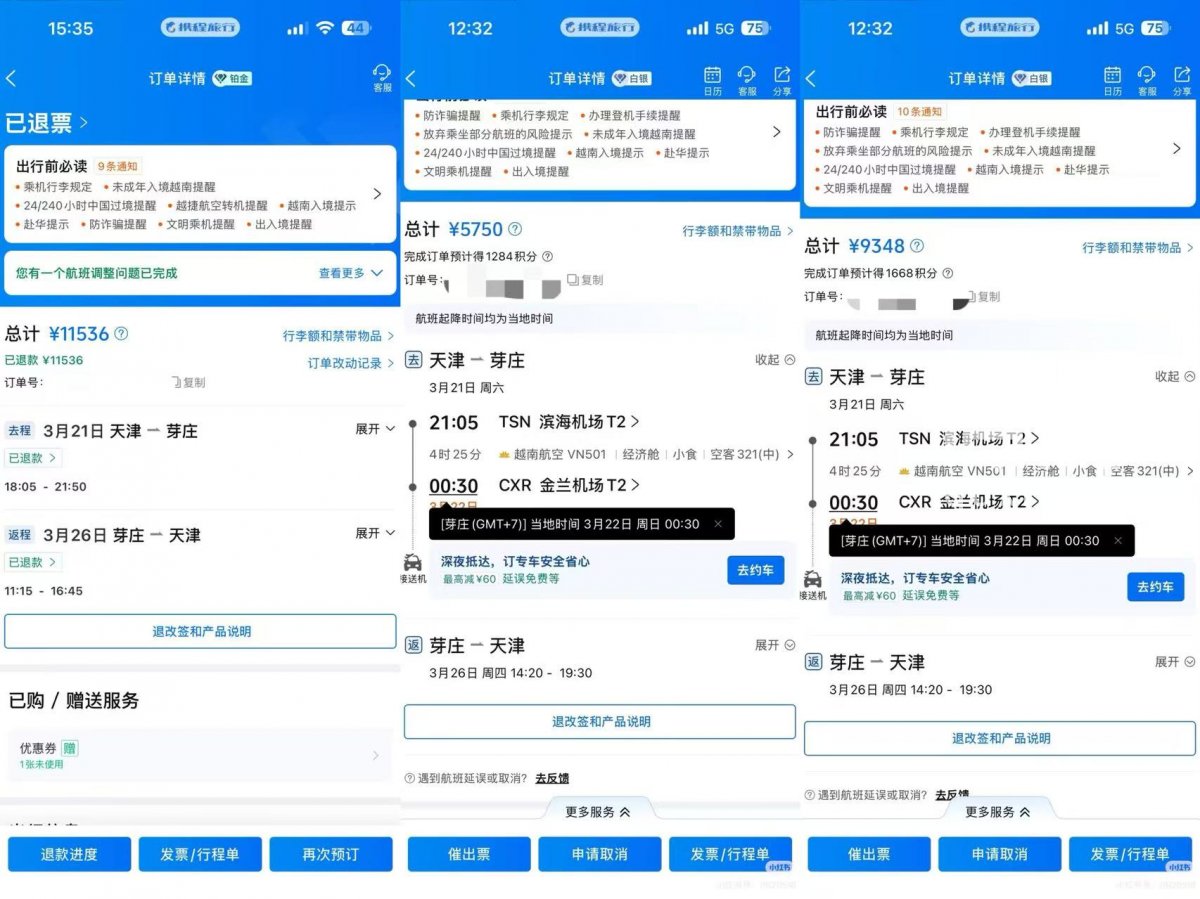
Task: Open the 优惠券 gift coupon row
Action: click(x=198, y=755)
